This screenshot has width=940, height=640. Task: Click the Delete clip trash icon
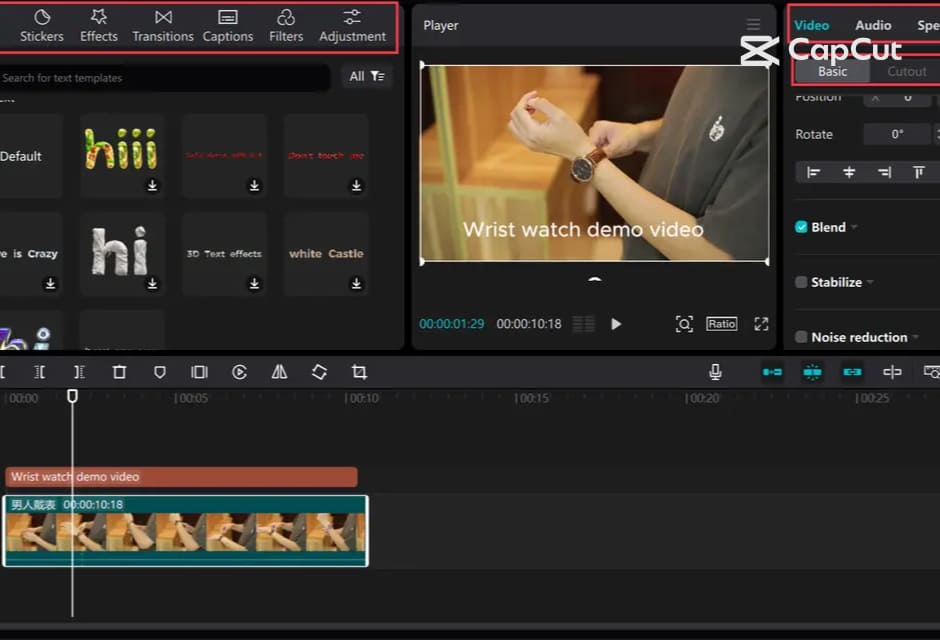119,372
